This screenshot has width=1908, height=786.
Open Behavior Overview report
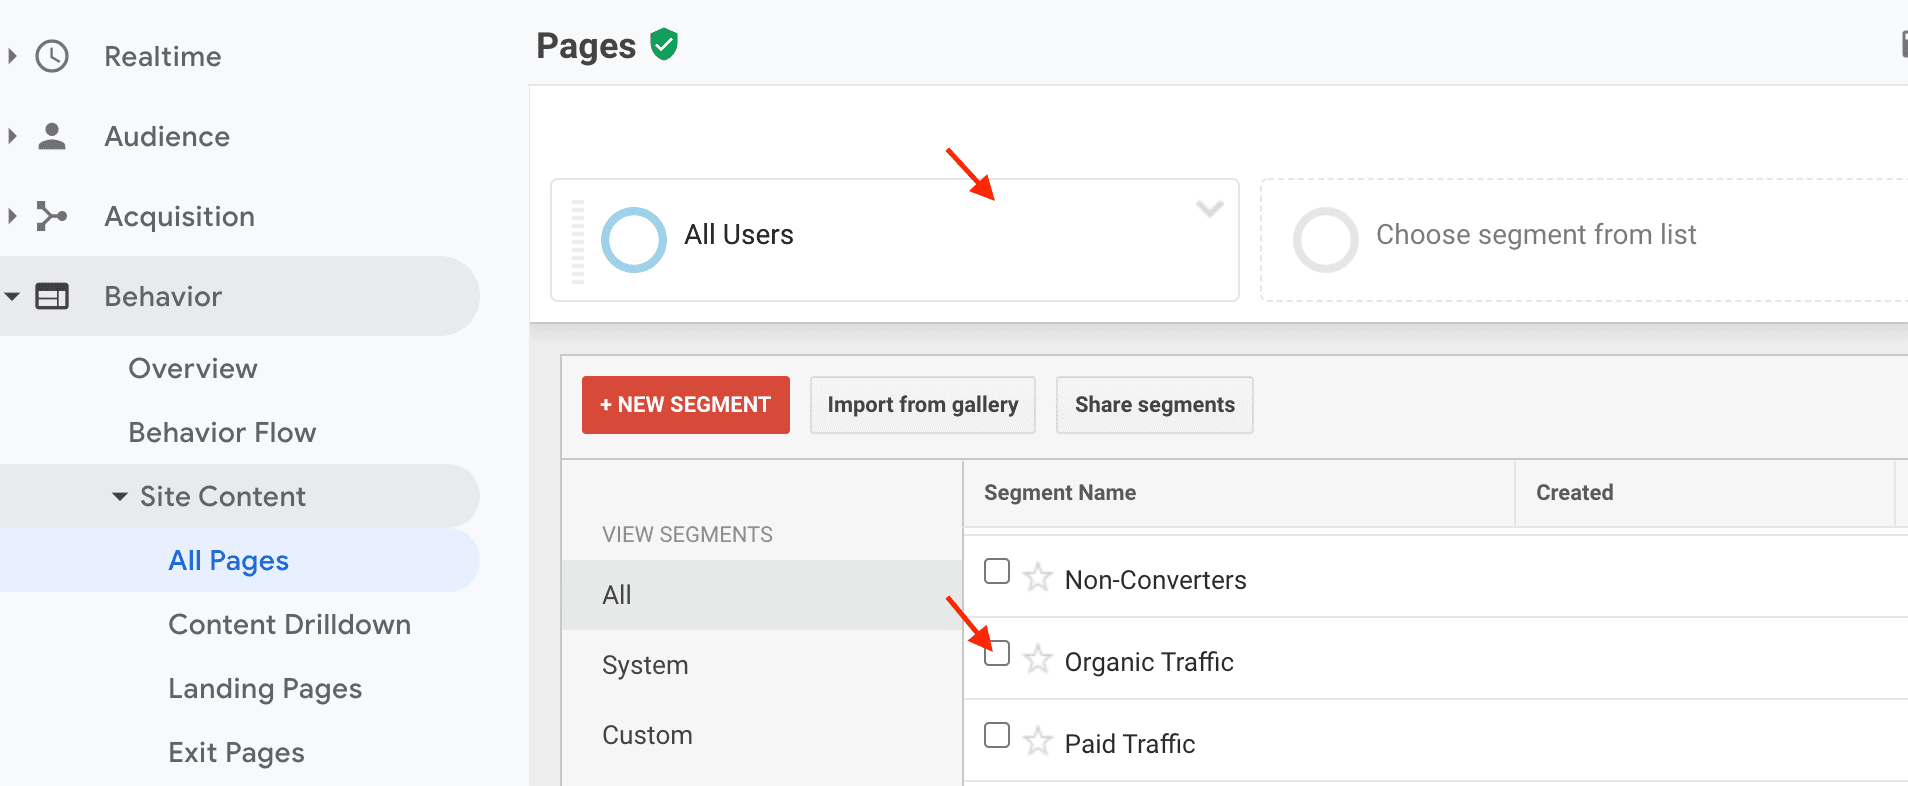click(193, 368)
